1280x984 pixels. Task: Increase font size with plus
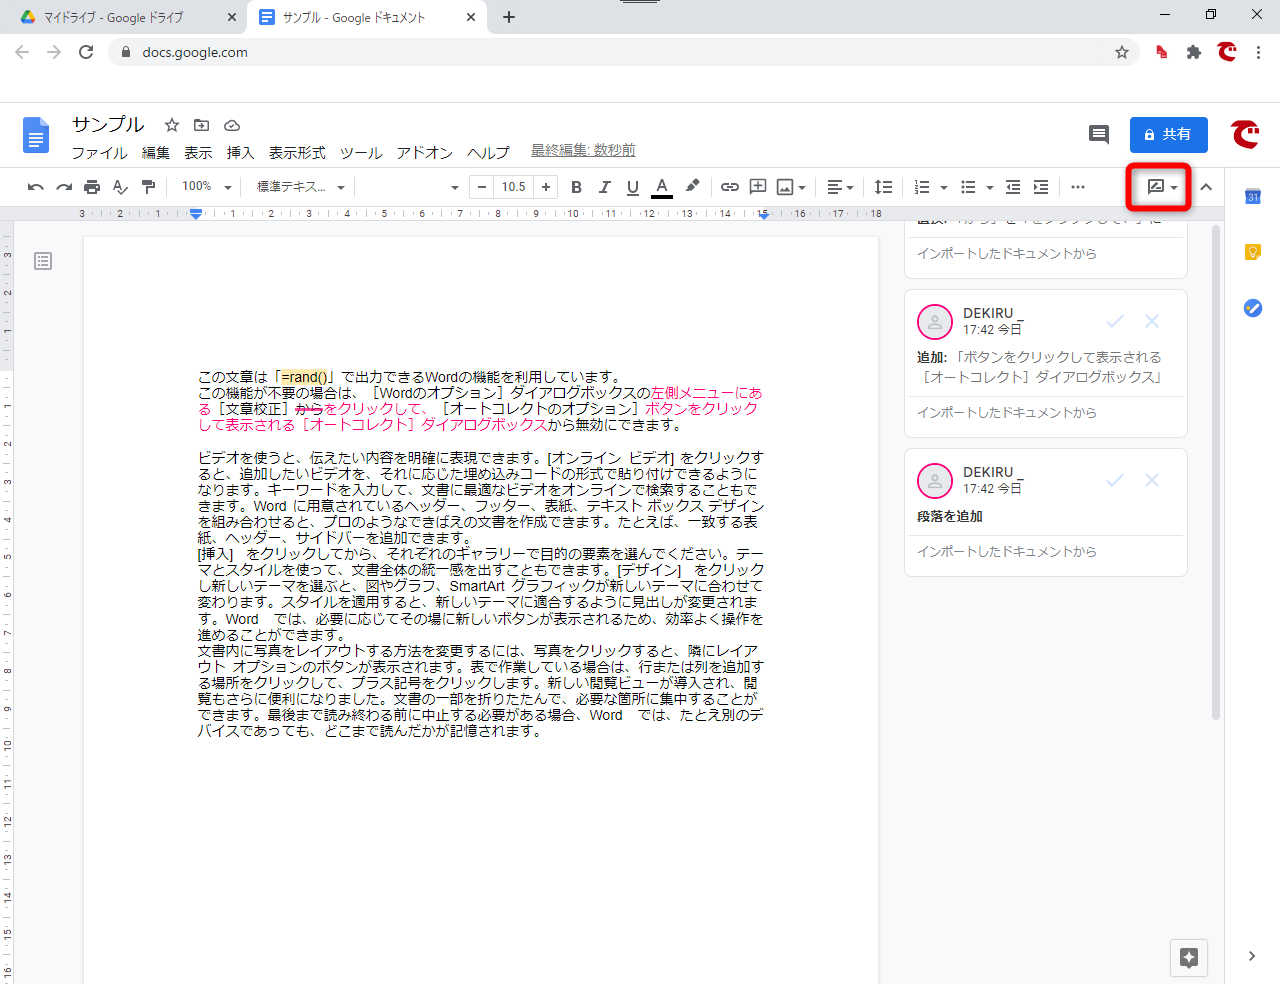tap(546, 187)
